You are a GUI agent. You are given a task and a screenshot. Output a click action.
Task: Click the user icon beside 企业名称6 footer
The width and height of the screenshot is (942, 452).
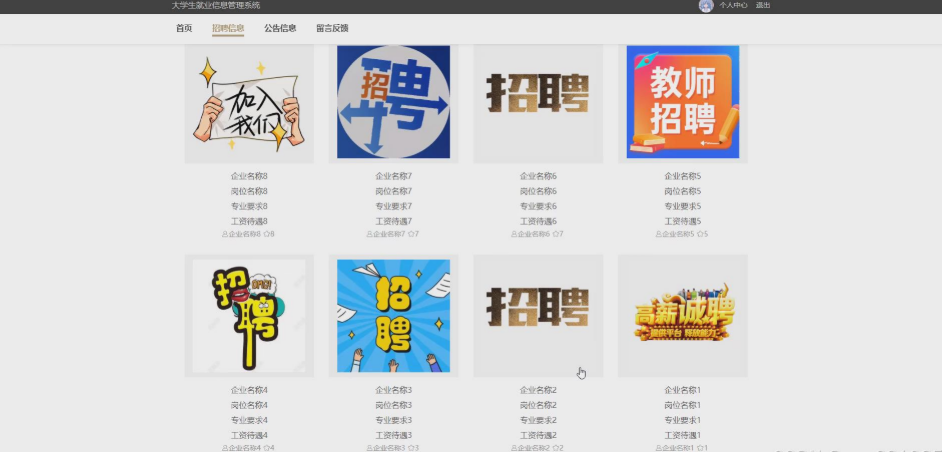point(514,234)
